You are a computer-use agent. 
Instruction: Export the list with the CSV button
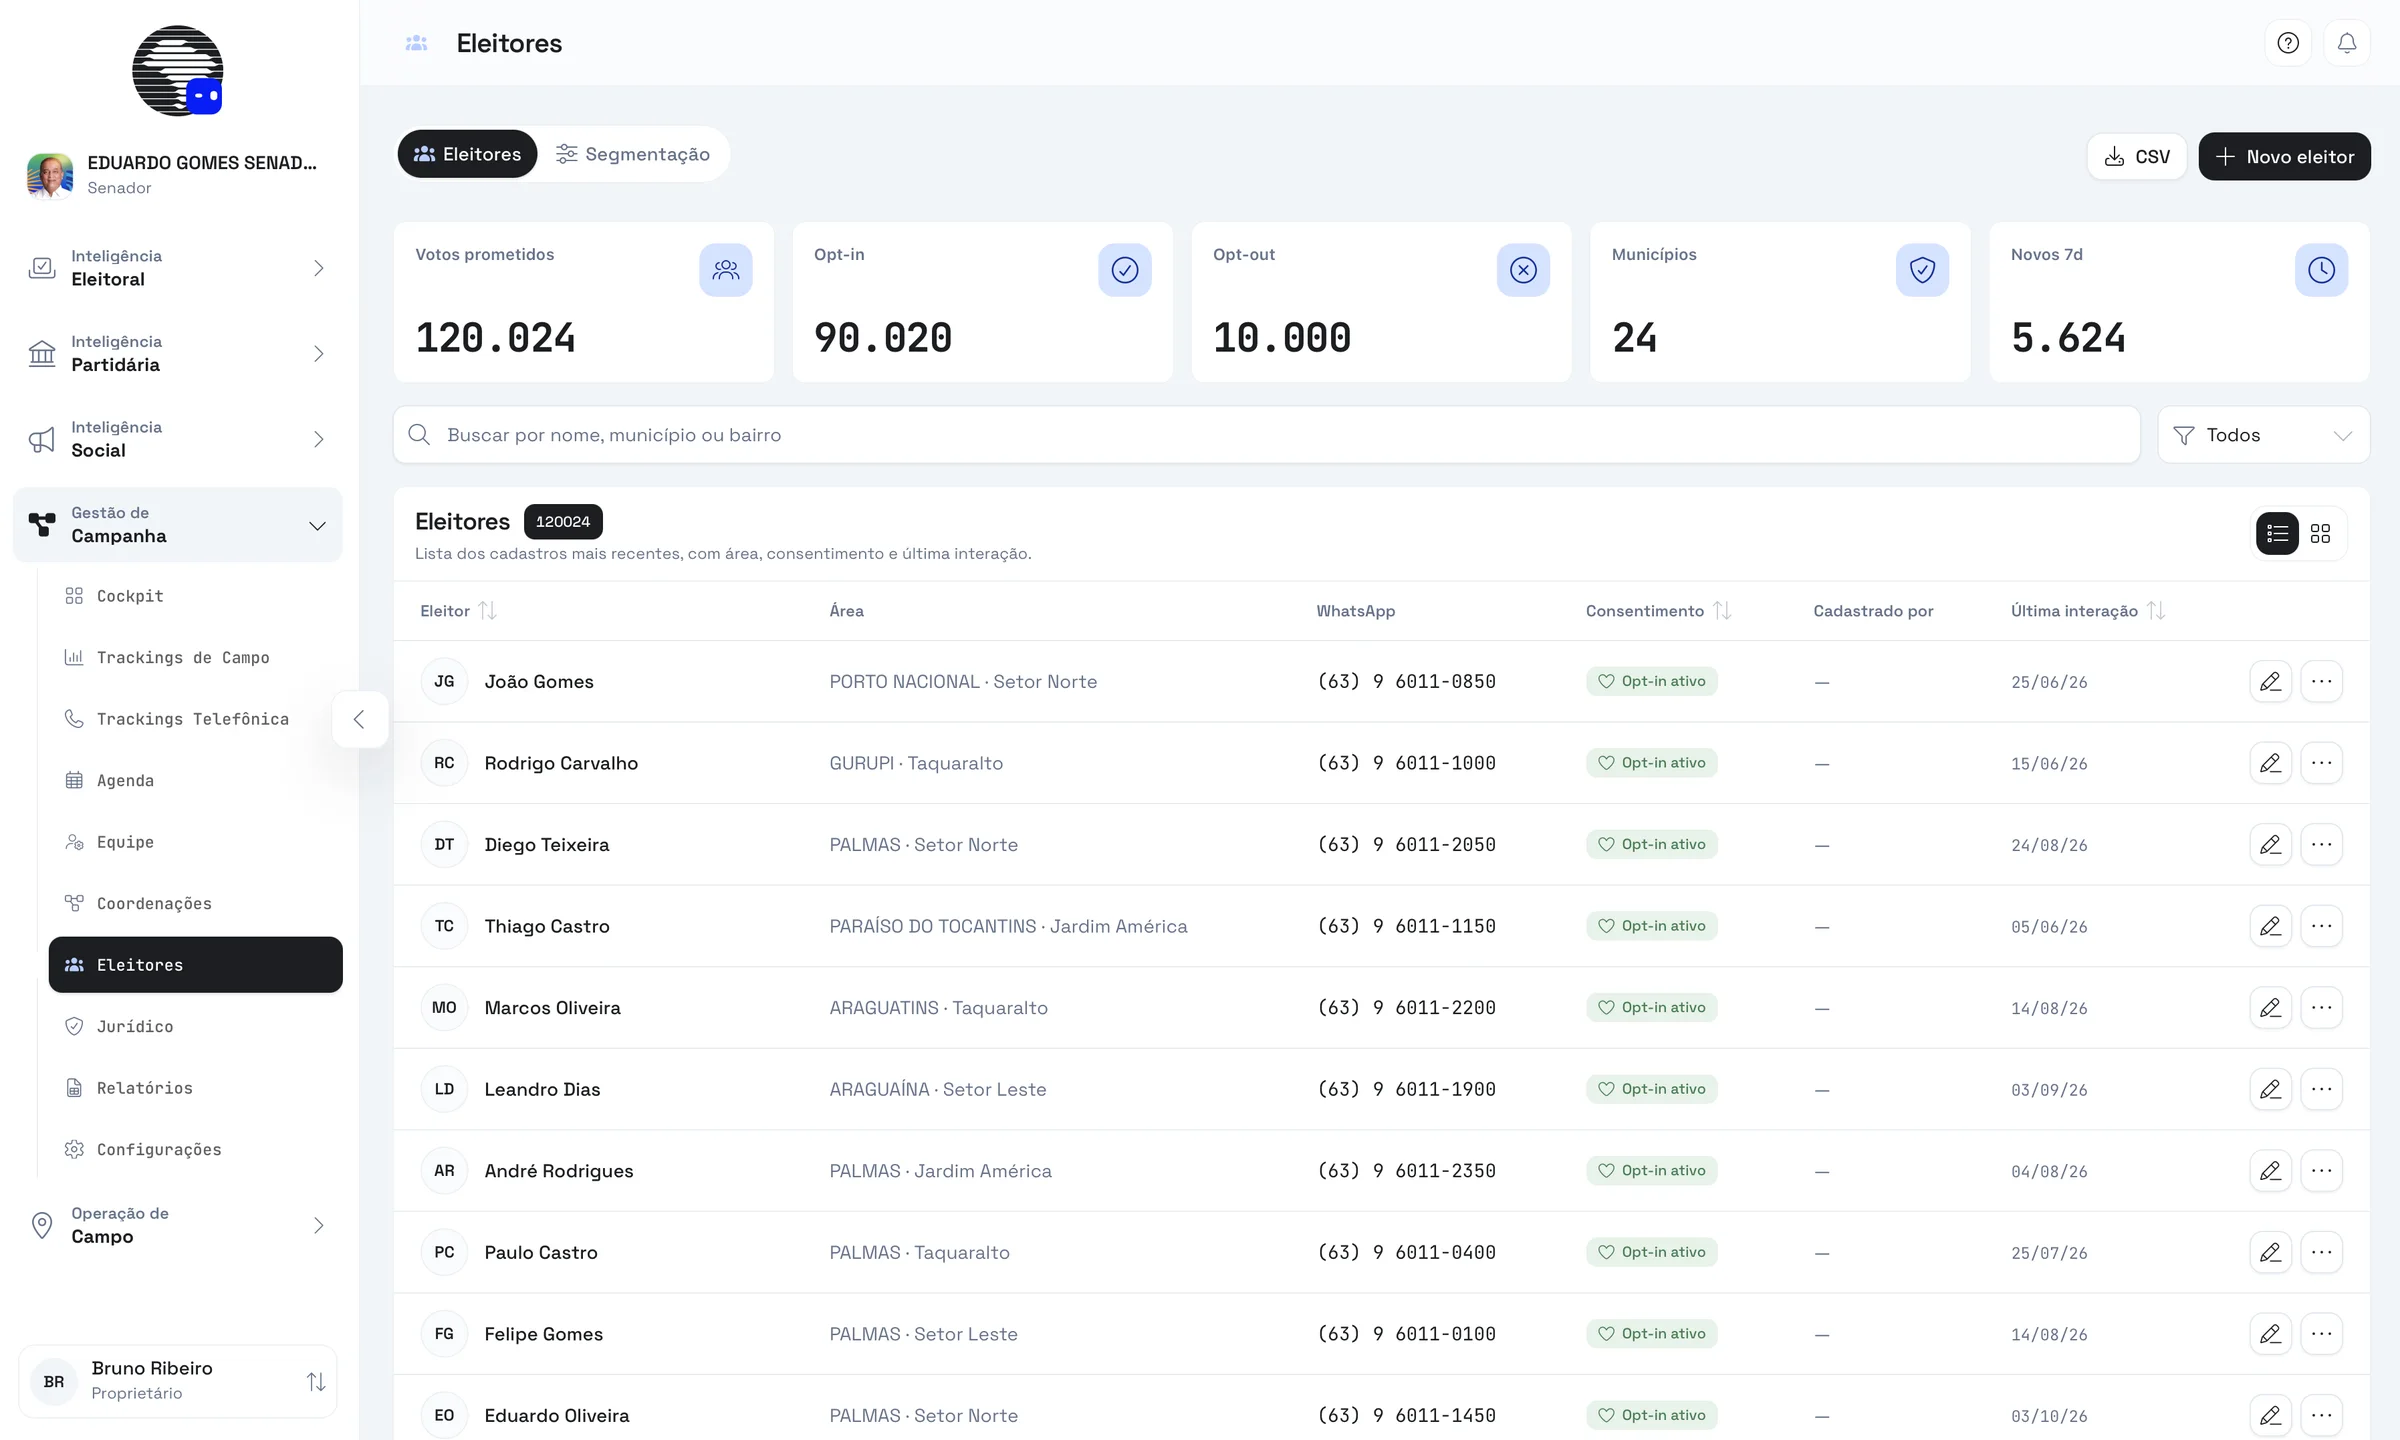point(2137,156)
